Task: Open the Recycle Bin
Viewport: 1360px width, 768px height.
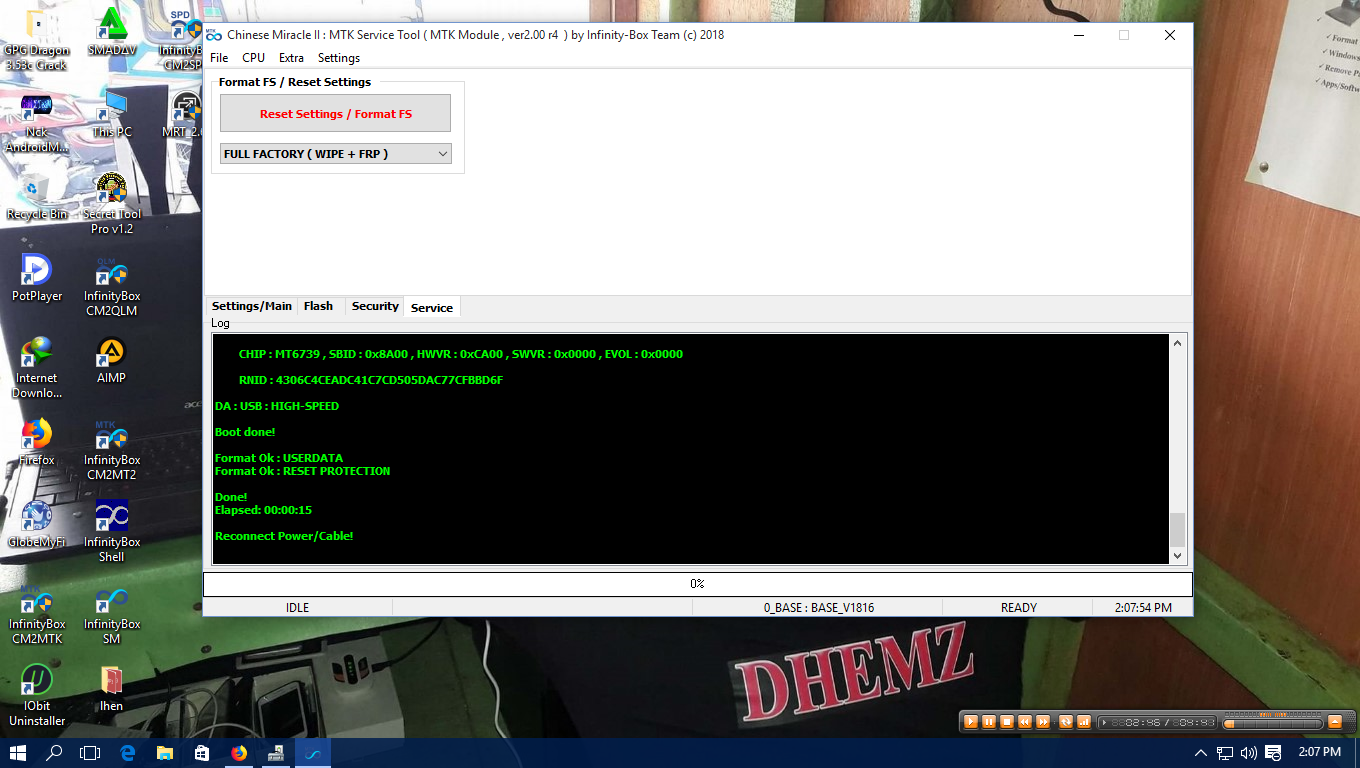Action: pyautogui.click(x=37, y=196)
